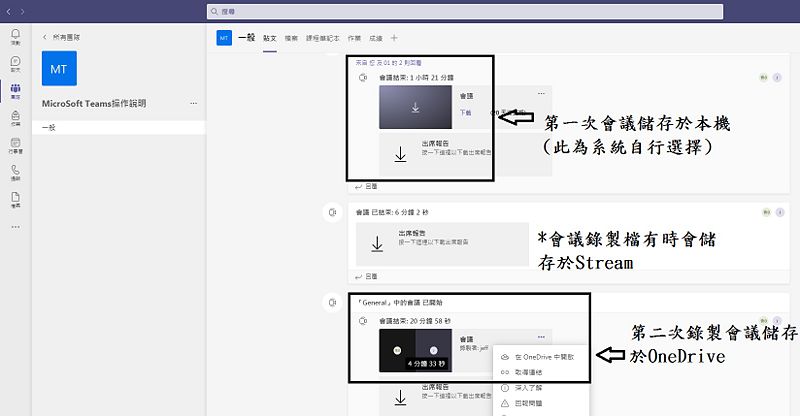Choose 回報問題 menu item
The height and width of the screenshot is (416, 800).
point(541,403)
